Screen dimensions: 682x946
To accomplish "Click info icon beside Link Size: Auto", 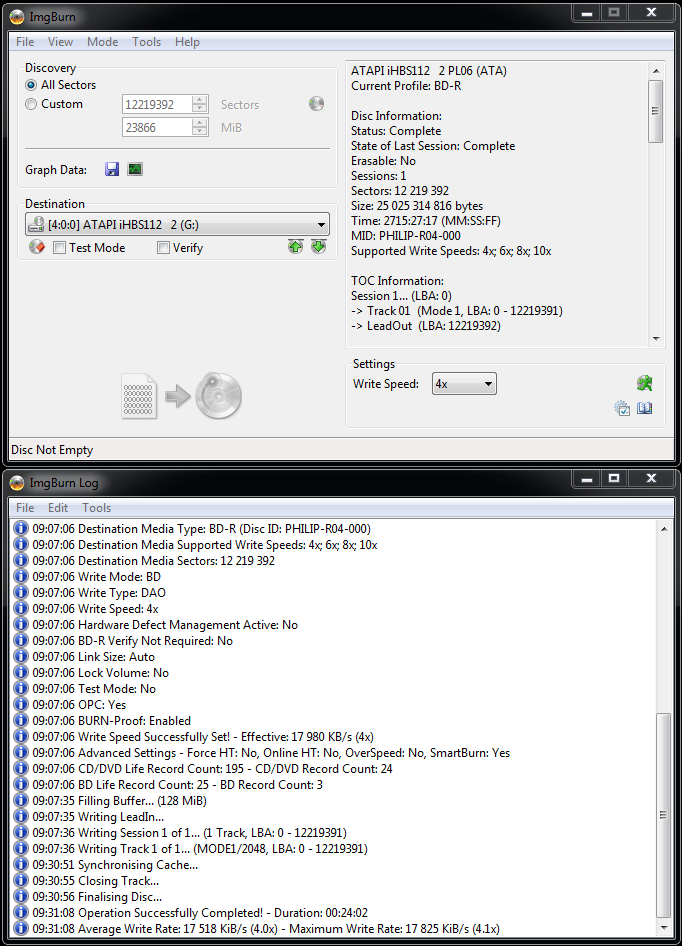I will 21,656.
